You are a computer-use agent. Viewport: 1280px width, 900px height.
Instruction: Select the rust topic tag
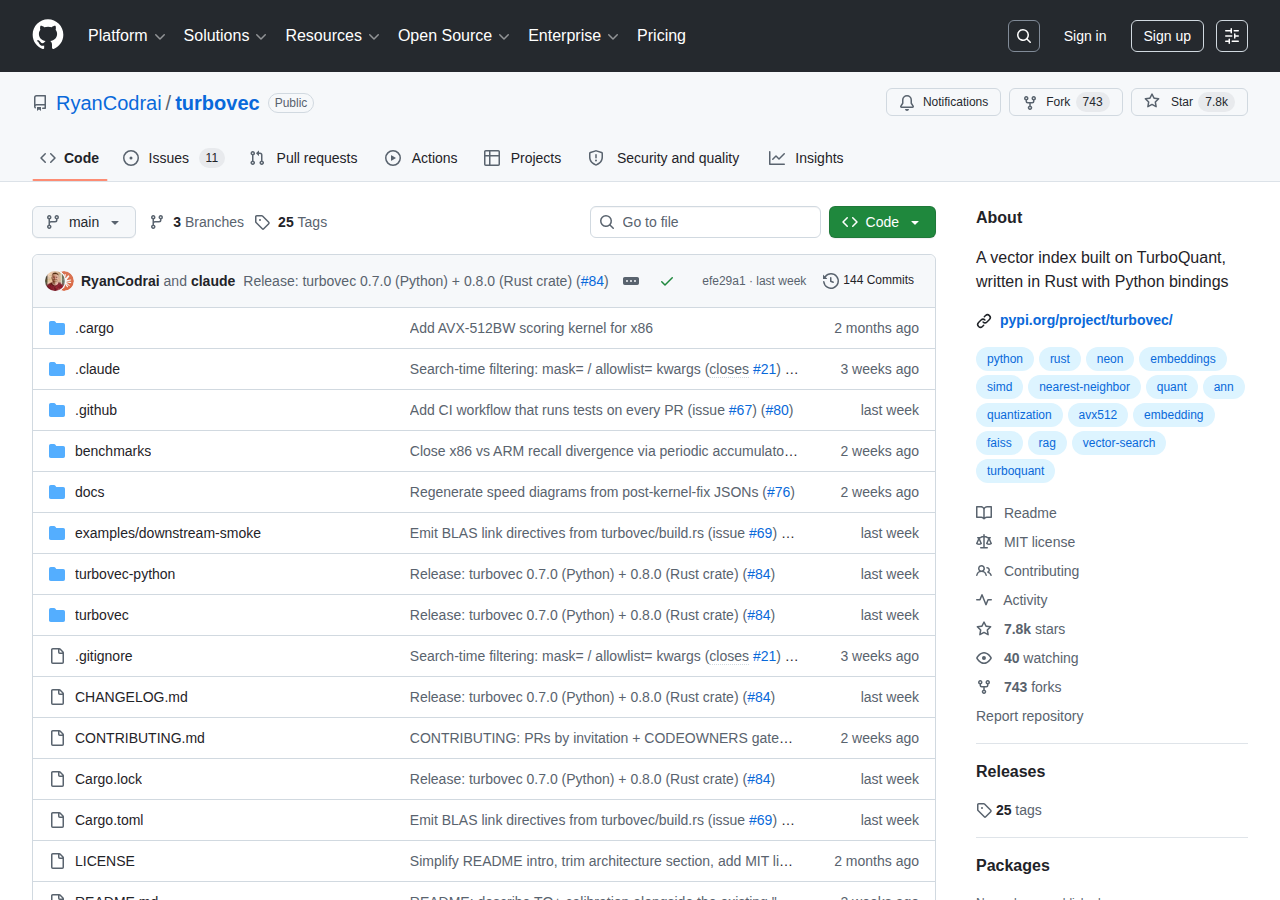[x=1060, y=359]
